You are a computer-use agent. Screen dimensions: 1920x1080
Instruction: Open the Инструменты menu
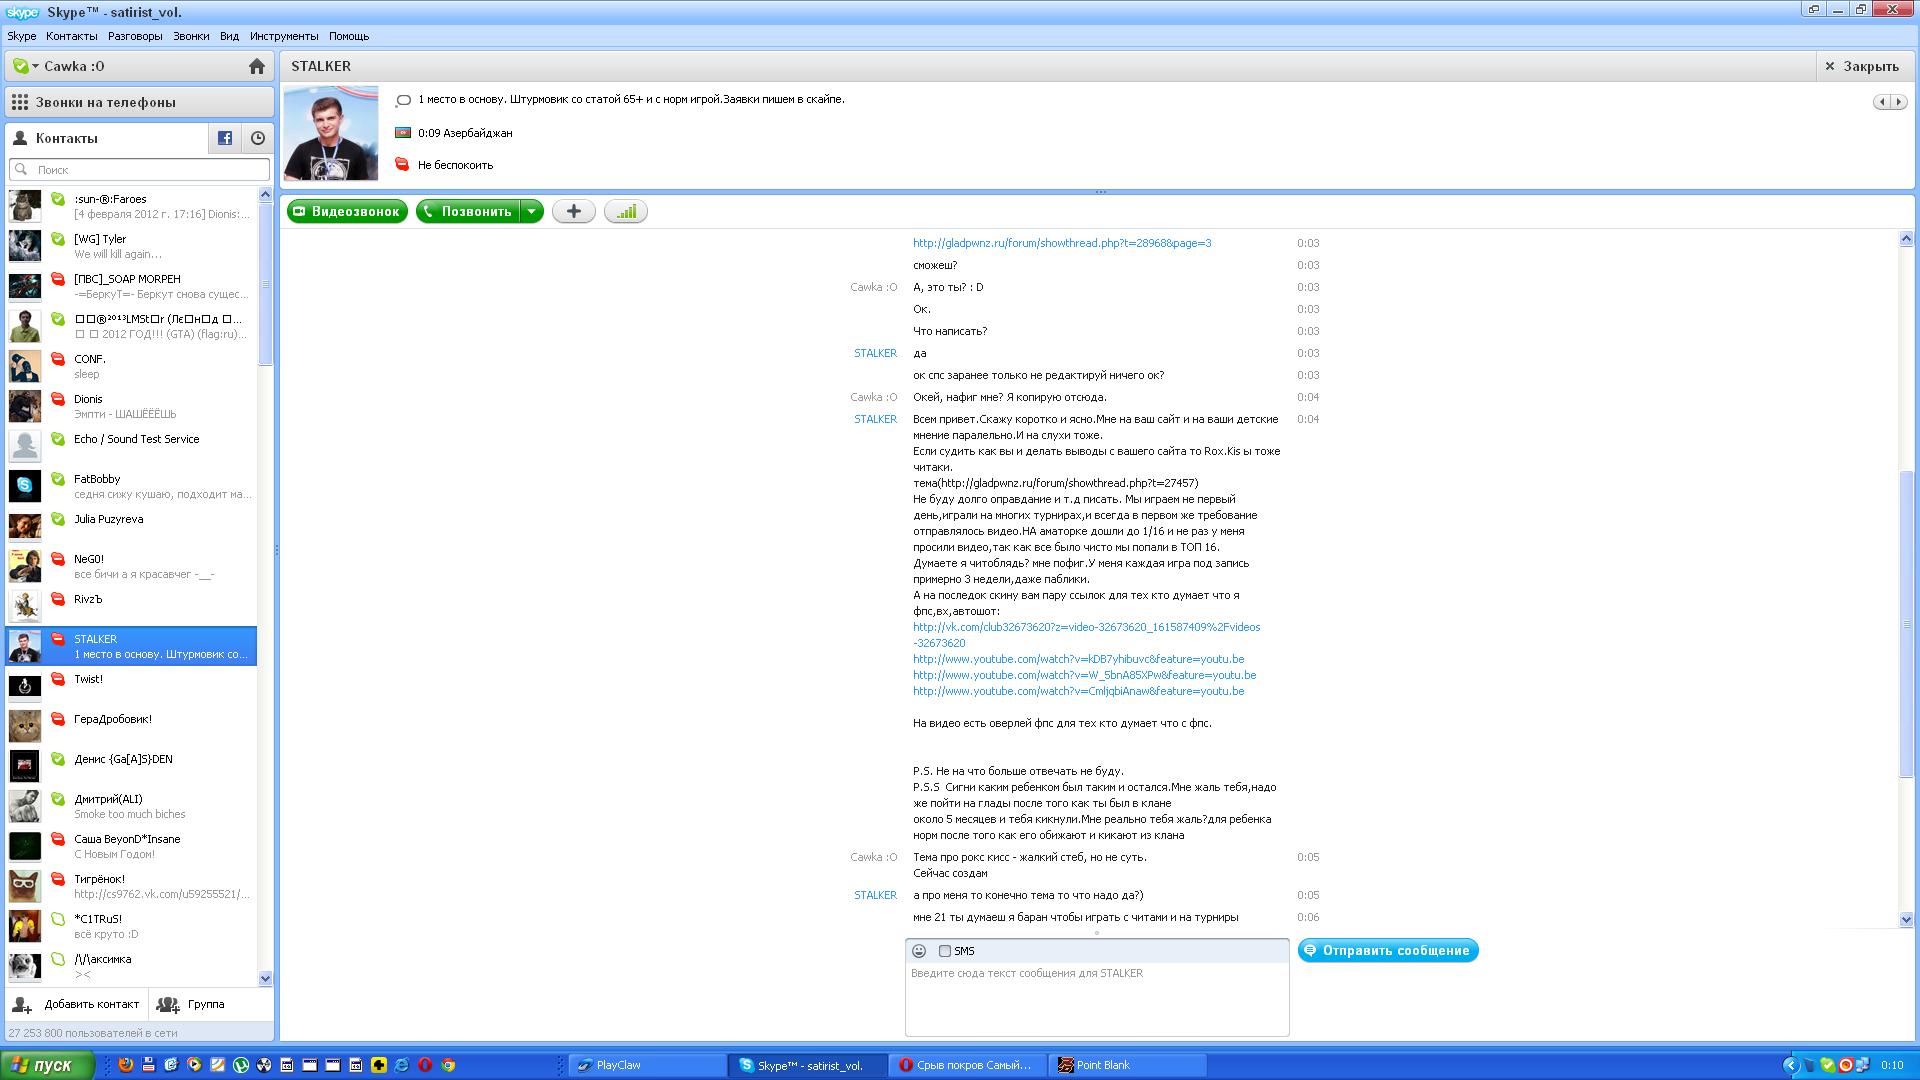(x=284, y=36)
